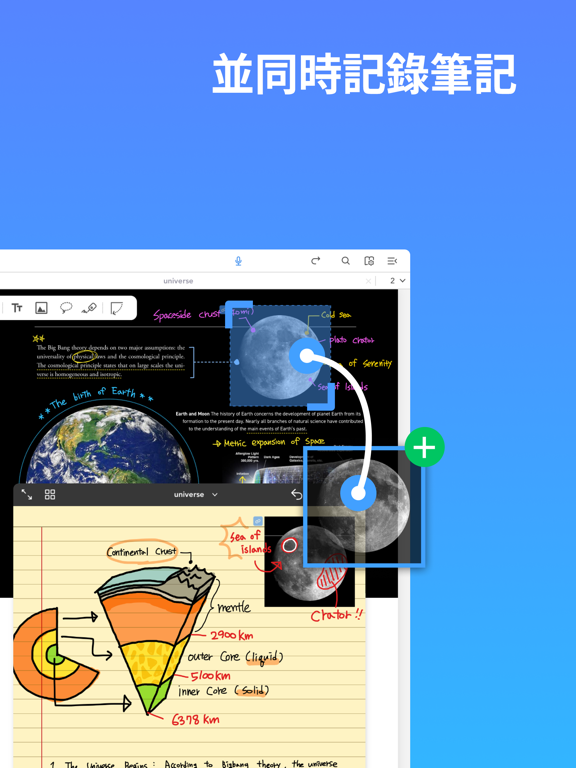The image size is (576, 768).
Task: Click the "mentle" handwritten label
Action: point(234,607)
